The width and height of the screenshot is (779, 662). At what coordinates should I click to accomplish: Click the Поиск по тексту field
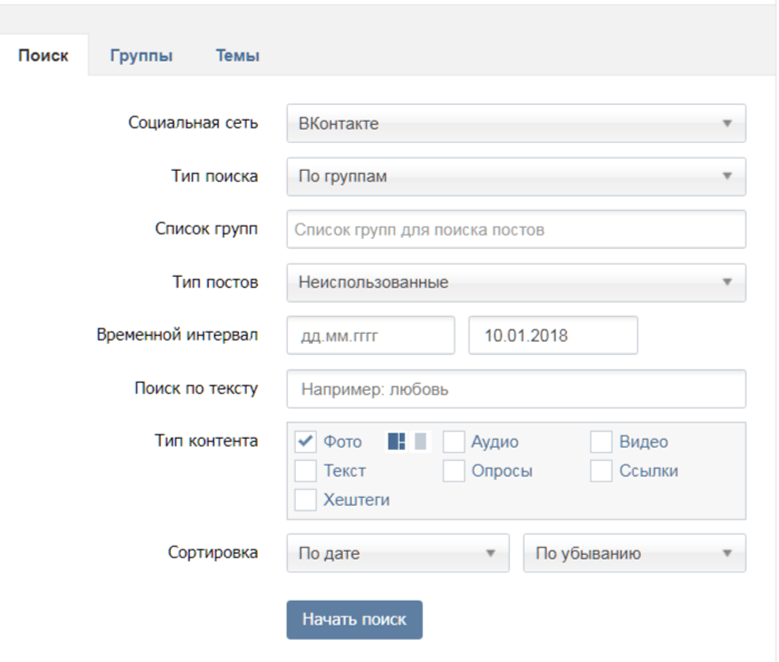coord(516,389)
